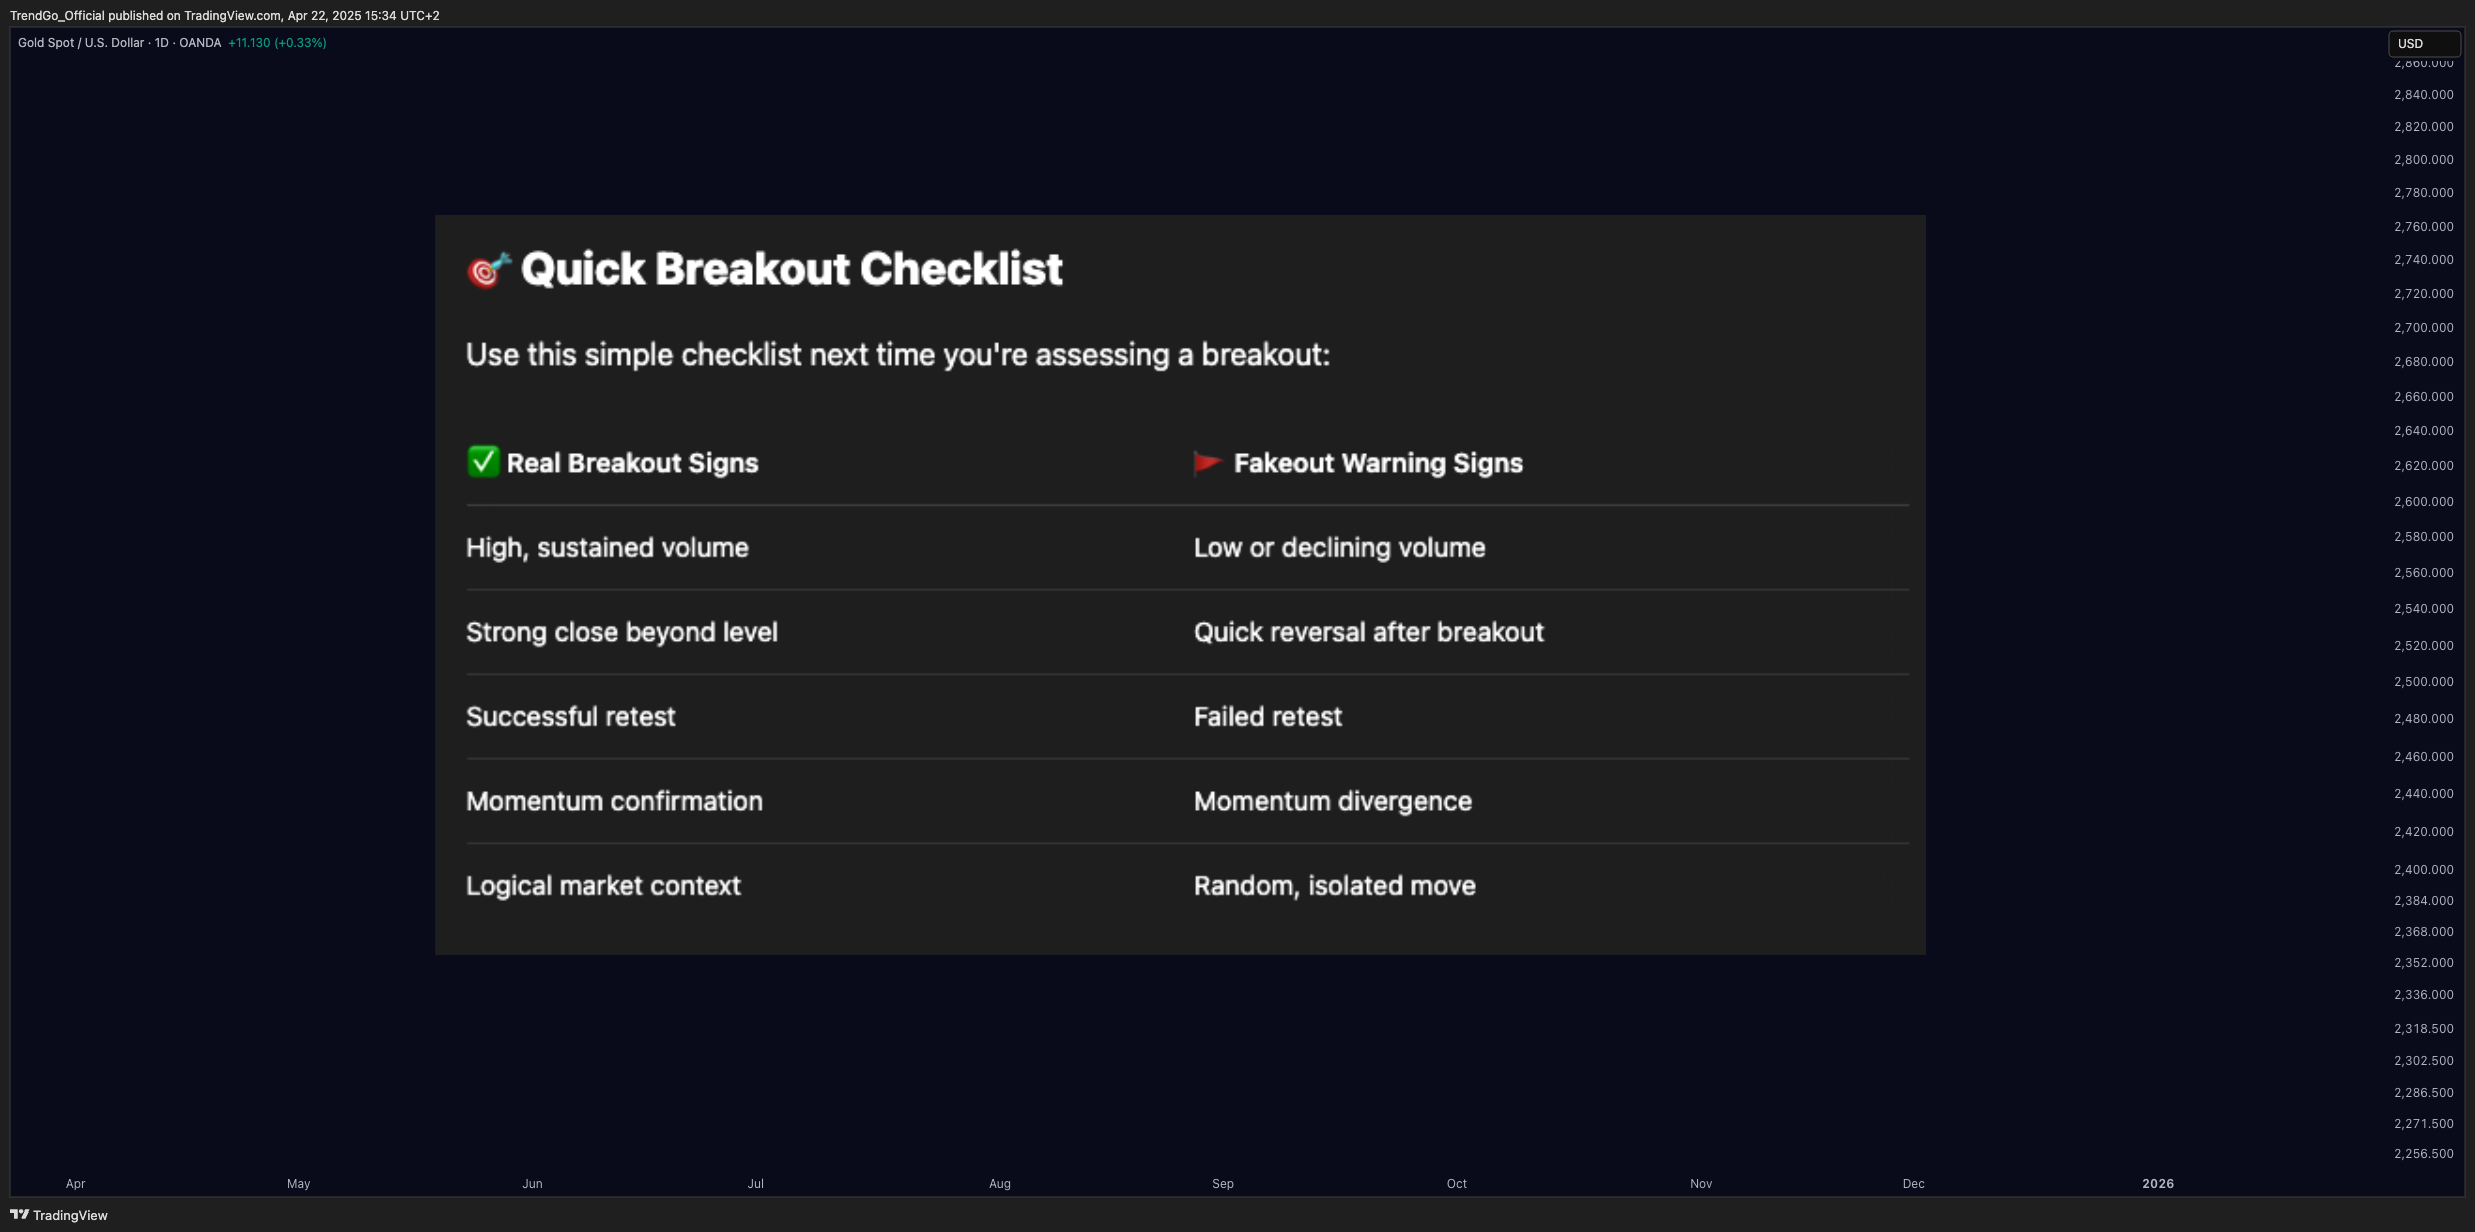Click the Apr marker on time axis

click(x=75, y=1183)
